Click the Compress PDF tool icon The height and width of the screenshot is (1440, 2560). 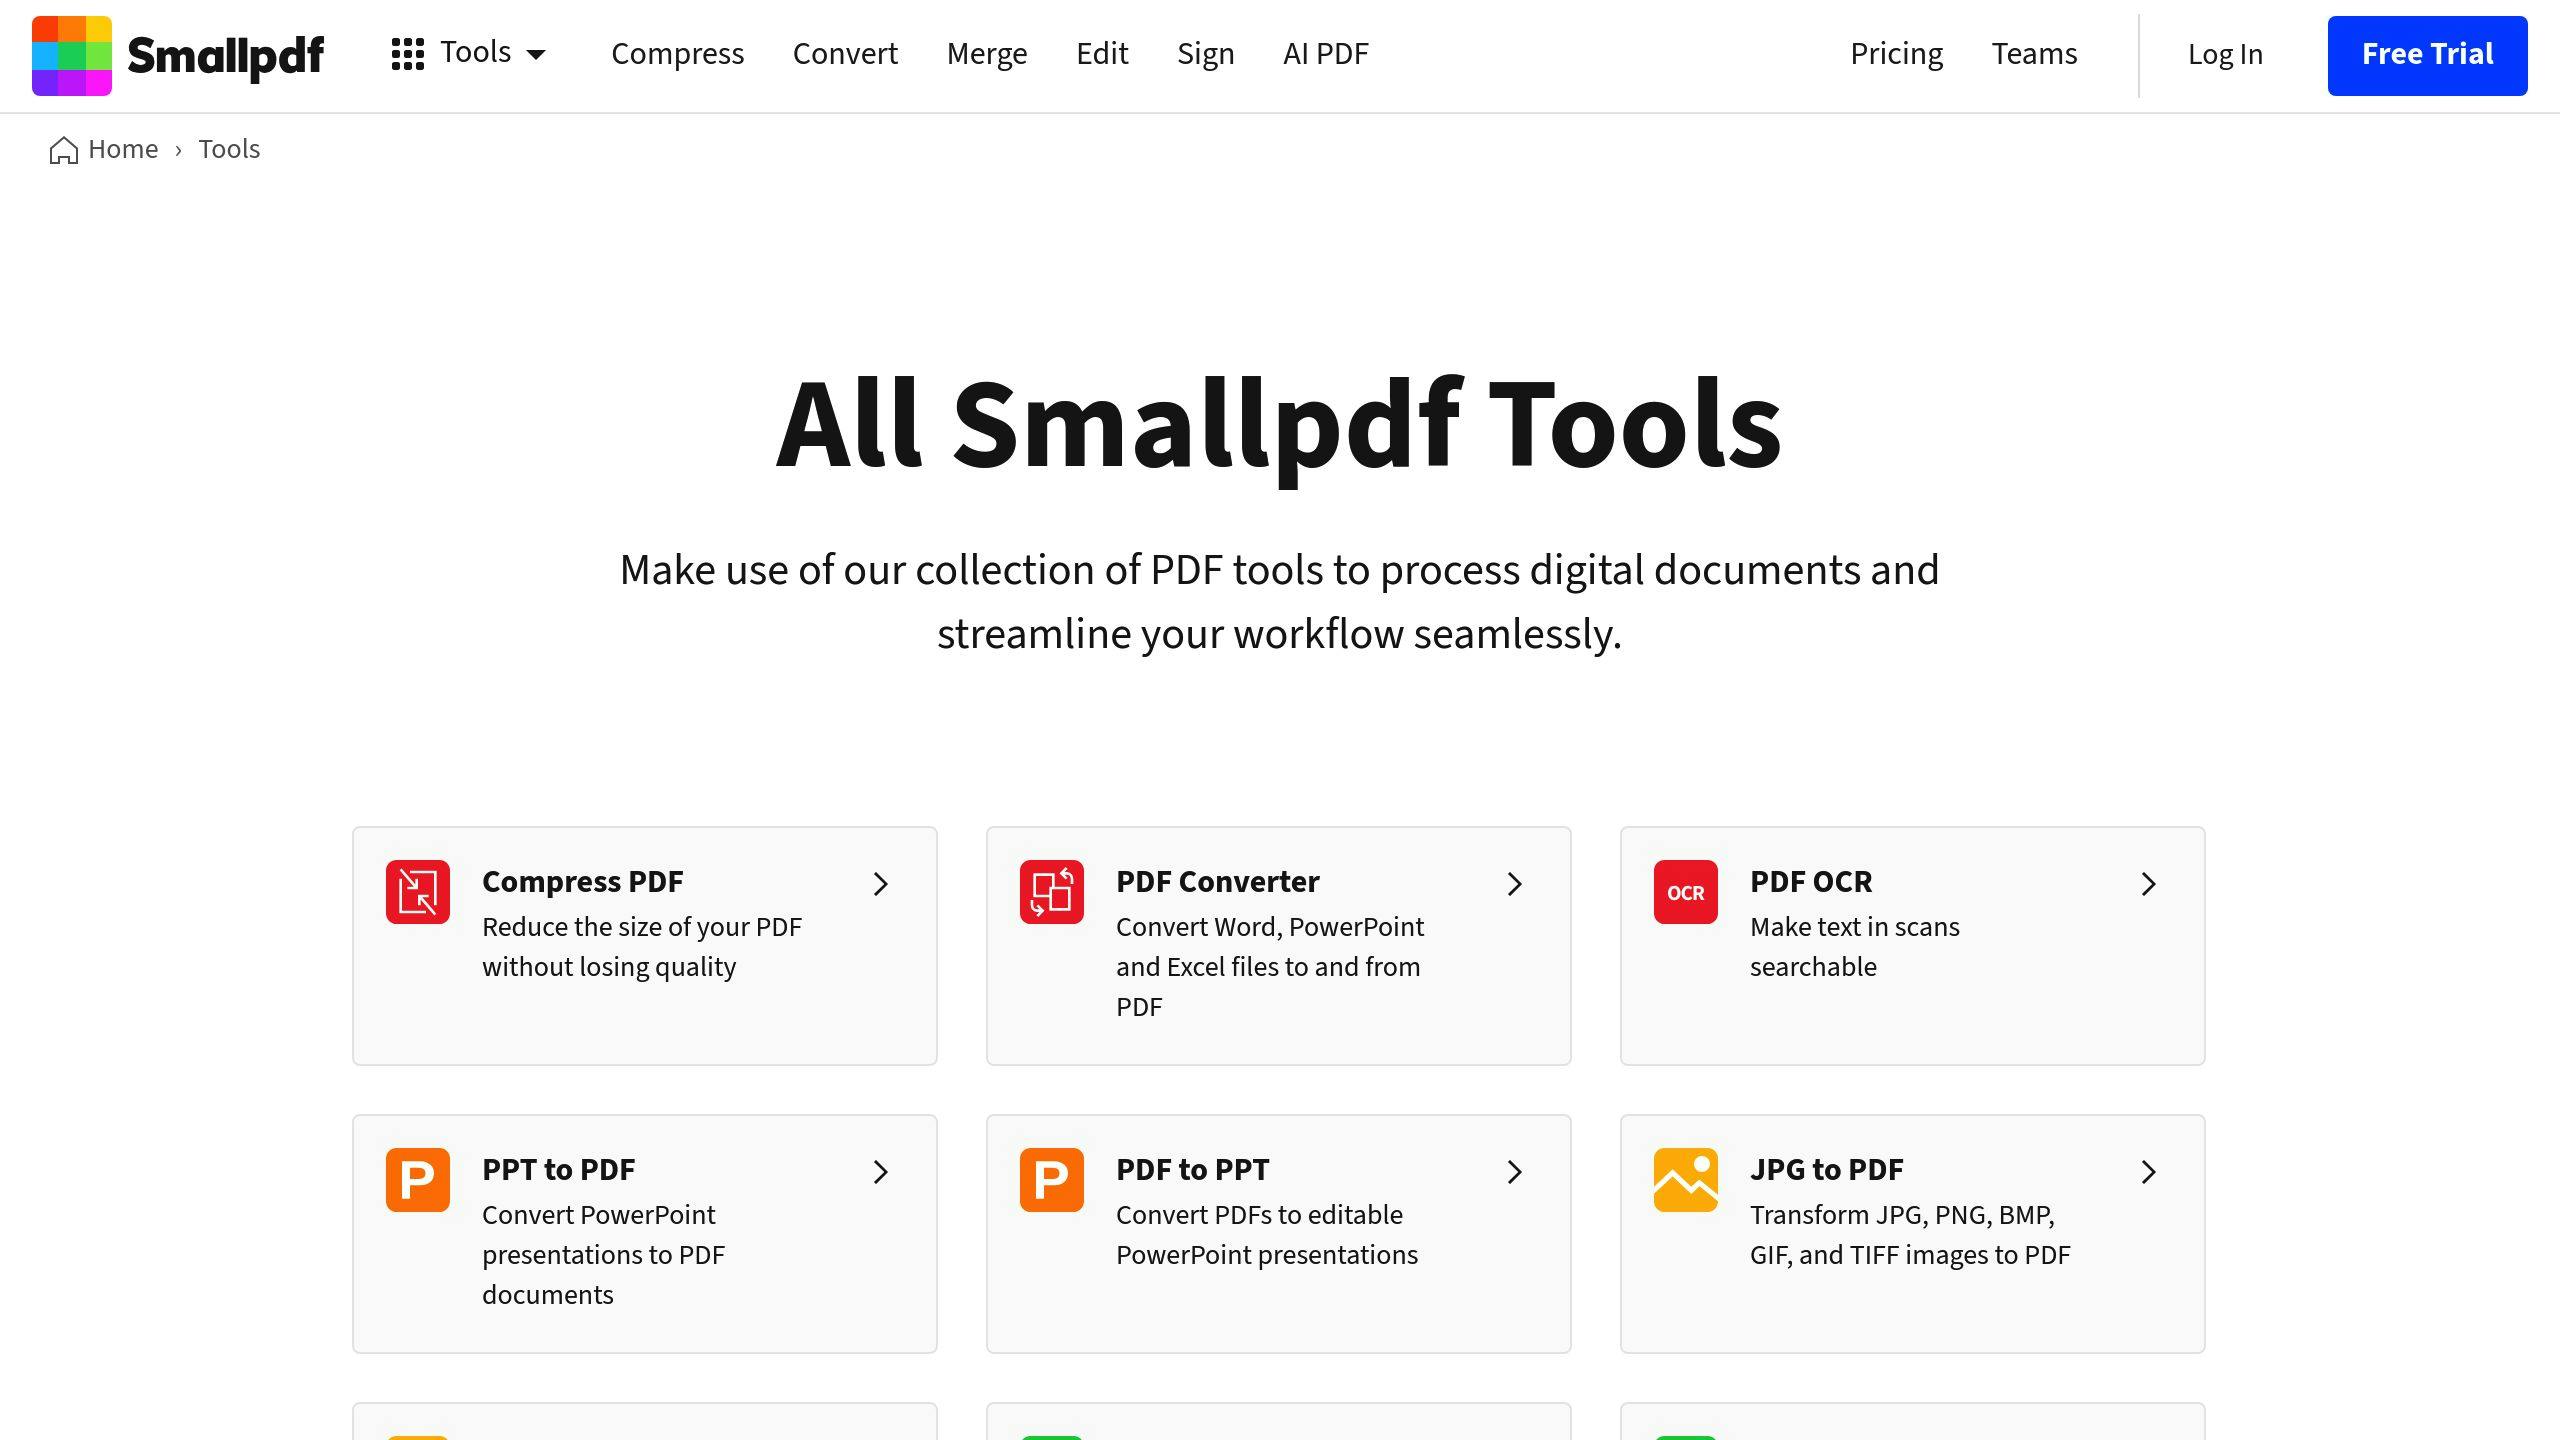pyautogui.click(x=417, y=891)
